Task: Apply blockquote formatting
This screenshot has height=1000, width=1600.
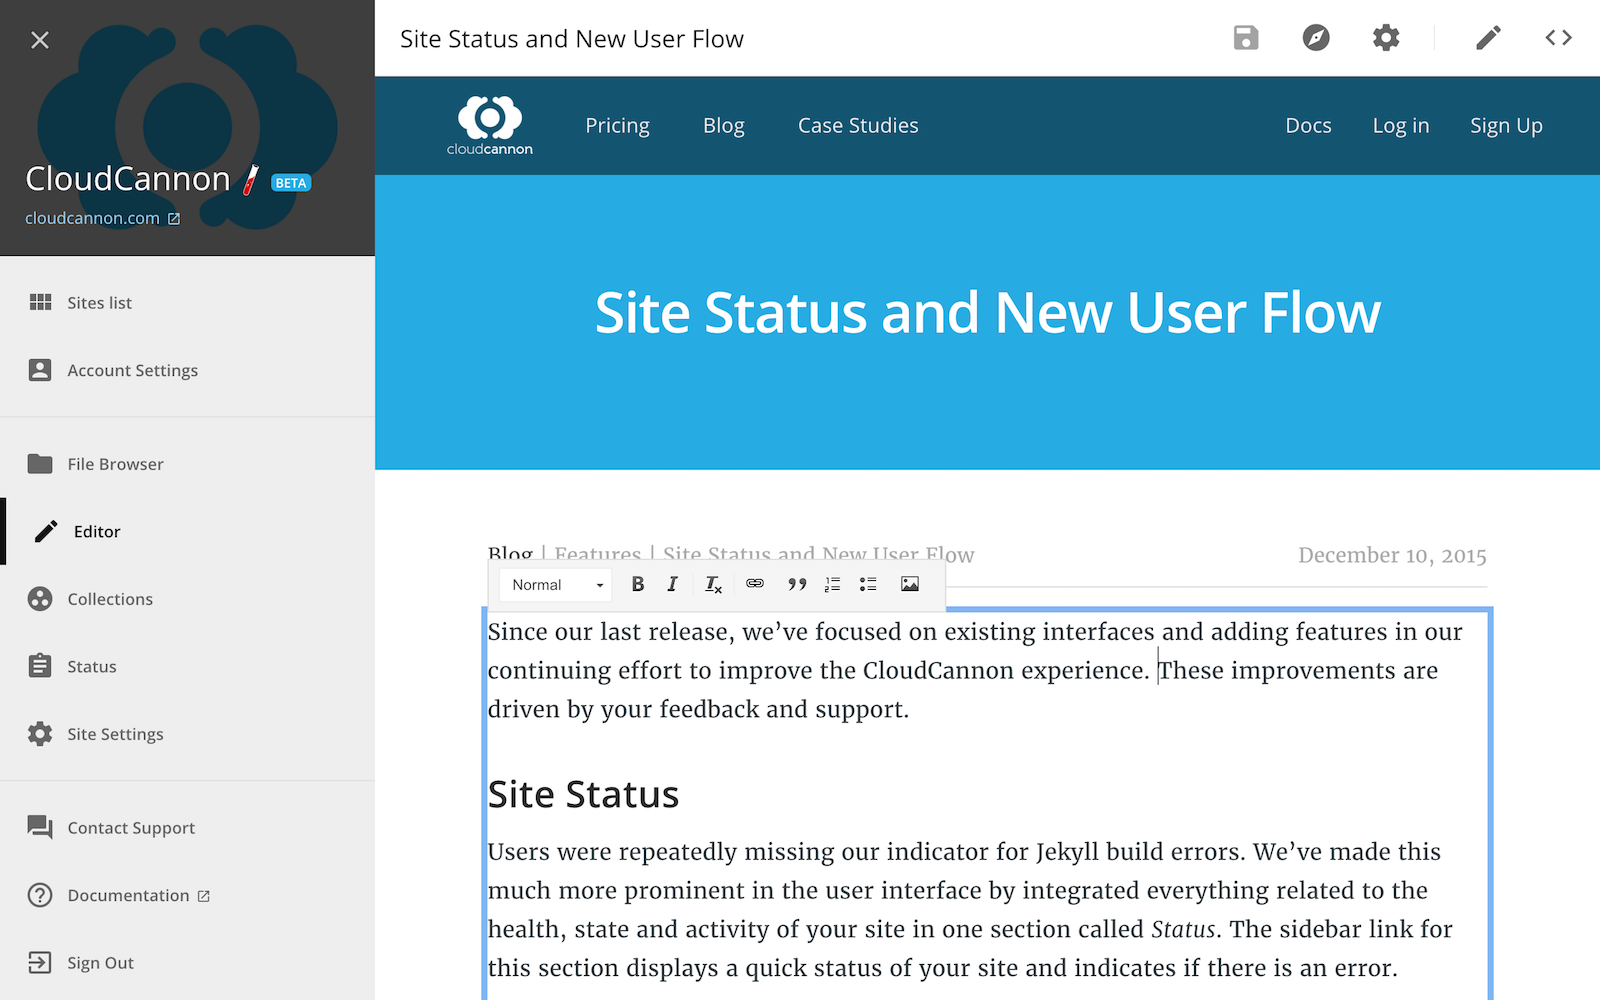Action: pos(796,584)
